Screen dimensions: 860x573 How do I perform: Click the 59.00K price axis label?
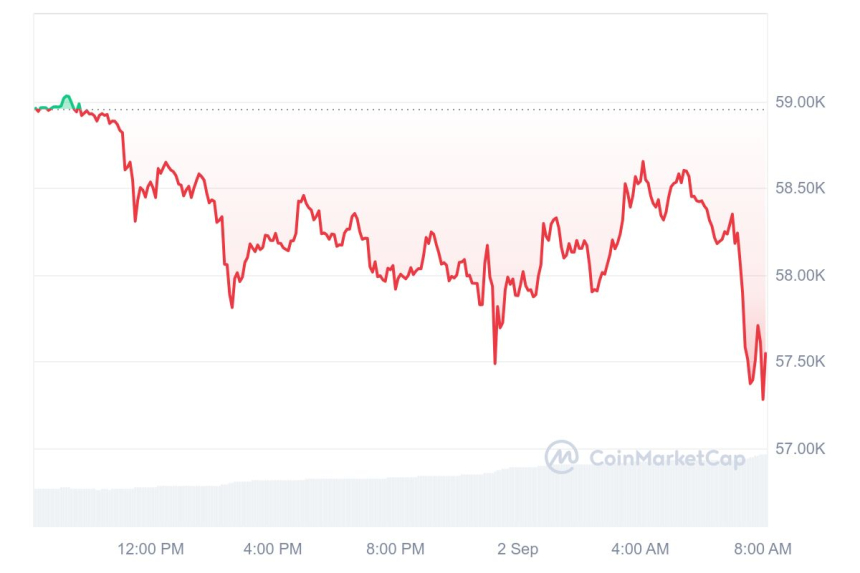[800, 102]
